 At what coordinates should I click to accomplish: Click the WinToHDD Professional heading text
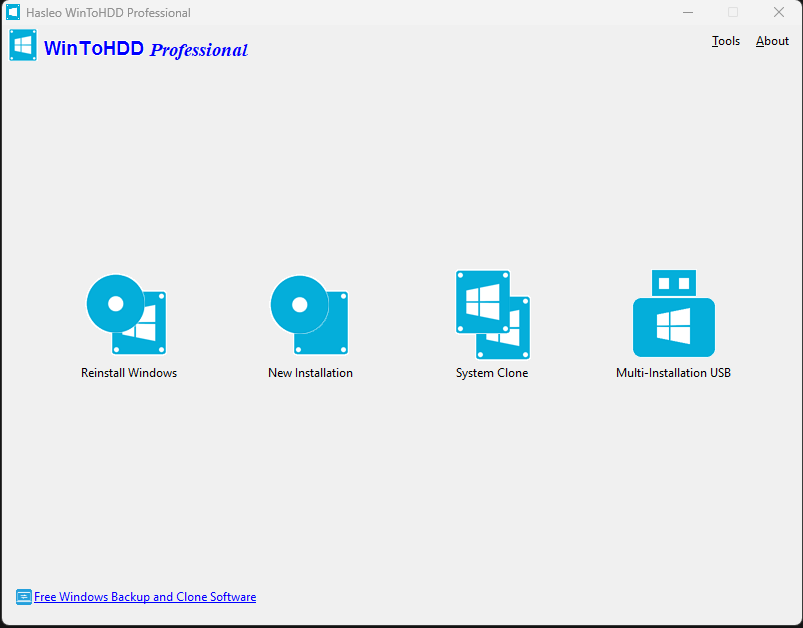point(146,49)
